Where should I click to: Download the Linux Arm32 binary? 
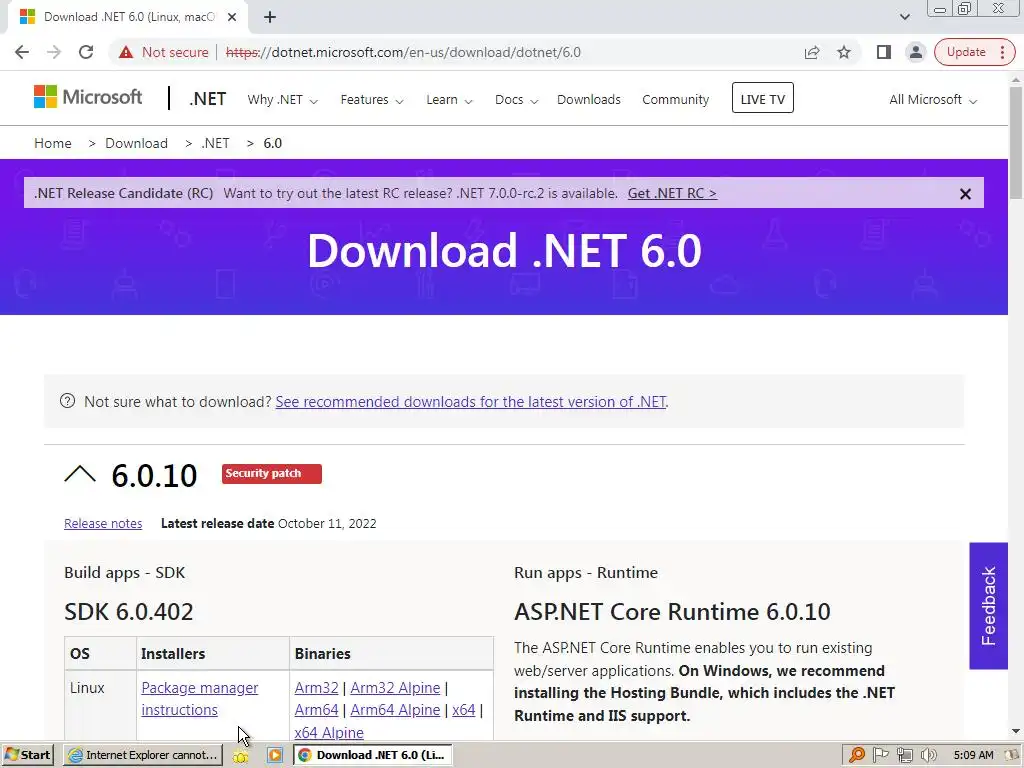pyautogui.click(x=316, y=688)
